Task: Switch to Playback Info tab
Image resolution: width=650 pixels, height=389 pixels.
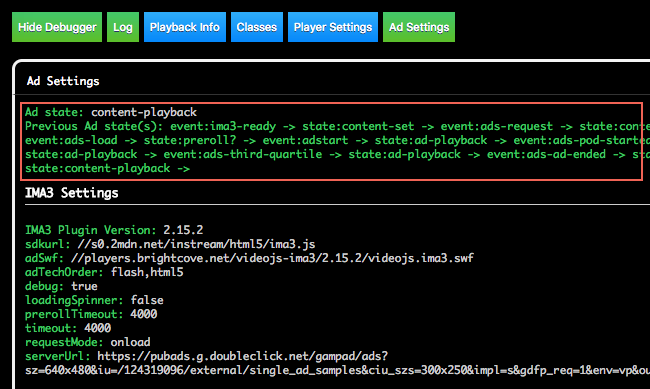Action: pos(184,27)
